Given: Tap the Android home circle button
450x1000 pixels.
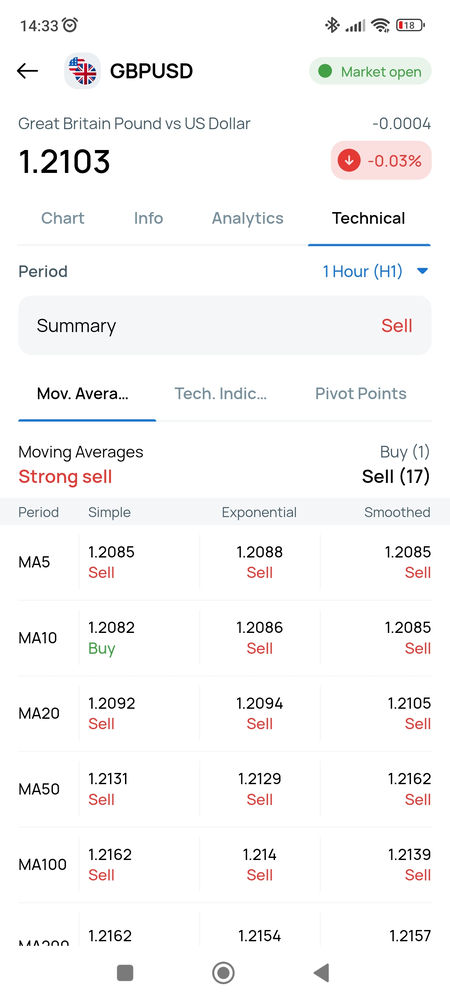Looking at the screenshot, I should (x=223, y=973).
